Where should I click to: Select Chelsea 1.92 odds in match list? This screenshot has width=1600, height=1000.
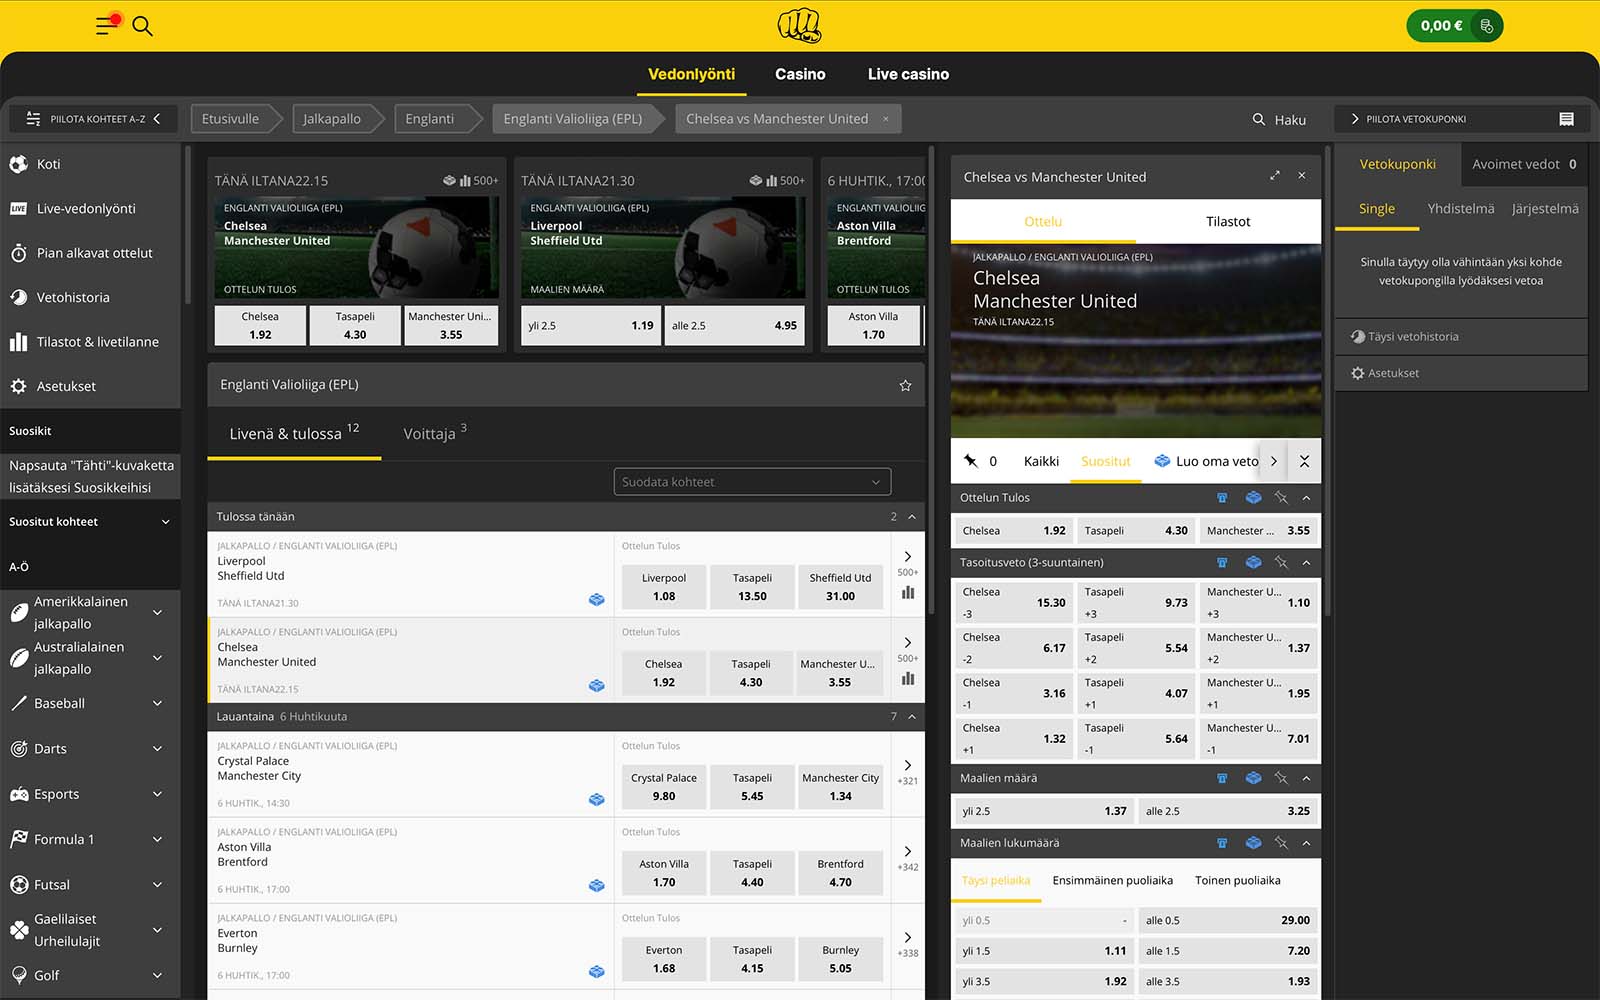pyautogui.click(x=663, y=673)
